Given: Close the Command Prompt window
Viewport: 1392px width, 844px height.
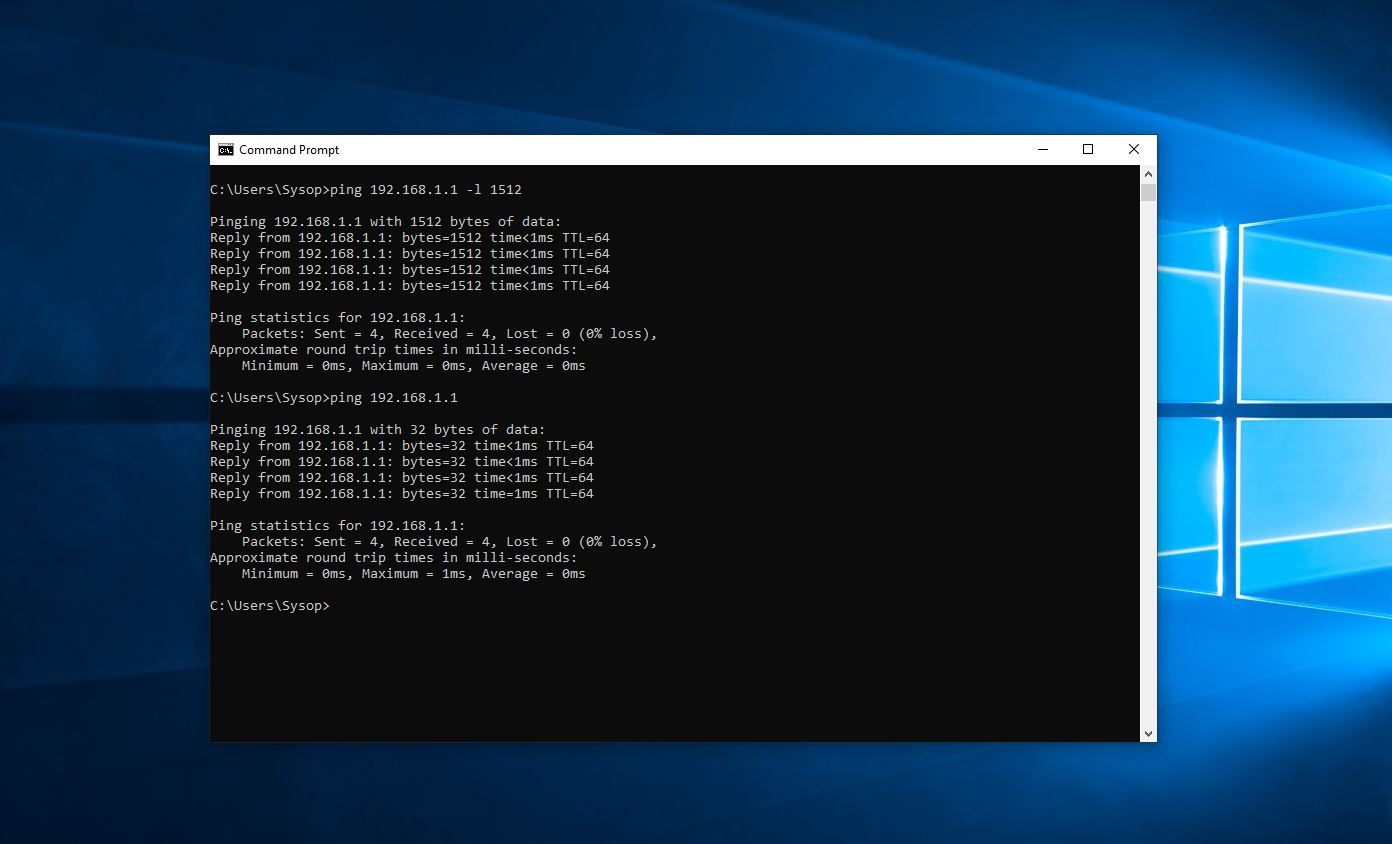Looking at the screenshot, I should pyautogui.click(x=1134, y=150).
